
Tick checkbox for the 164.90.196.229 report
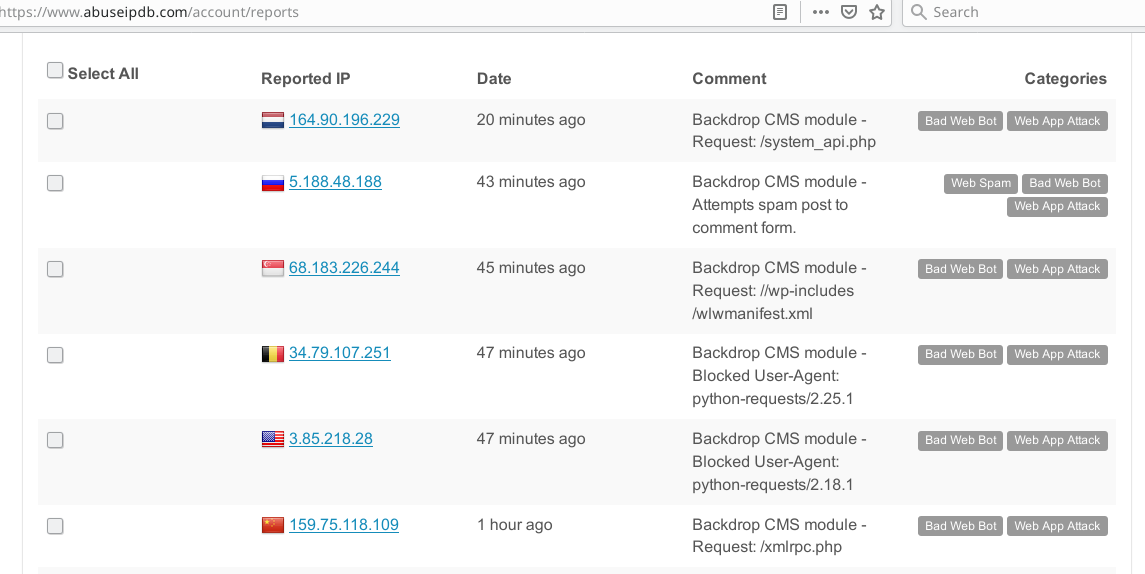point(55,121)
